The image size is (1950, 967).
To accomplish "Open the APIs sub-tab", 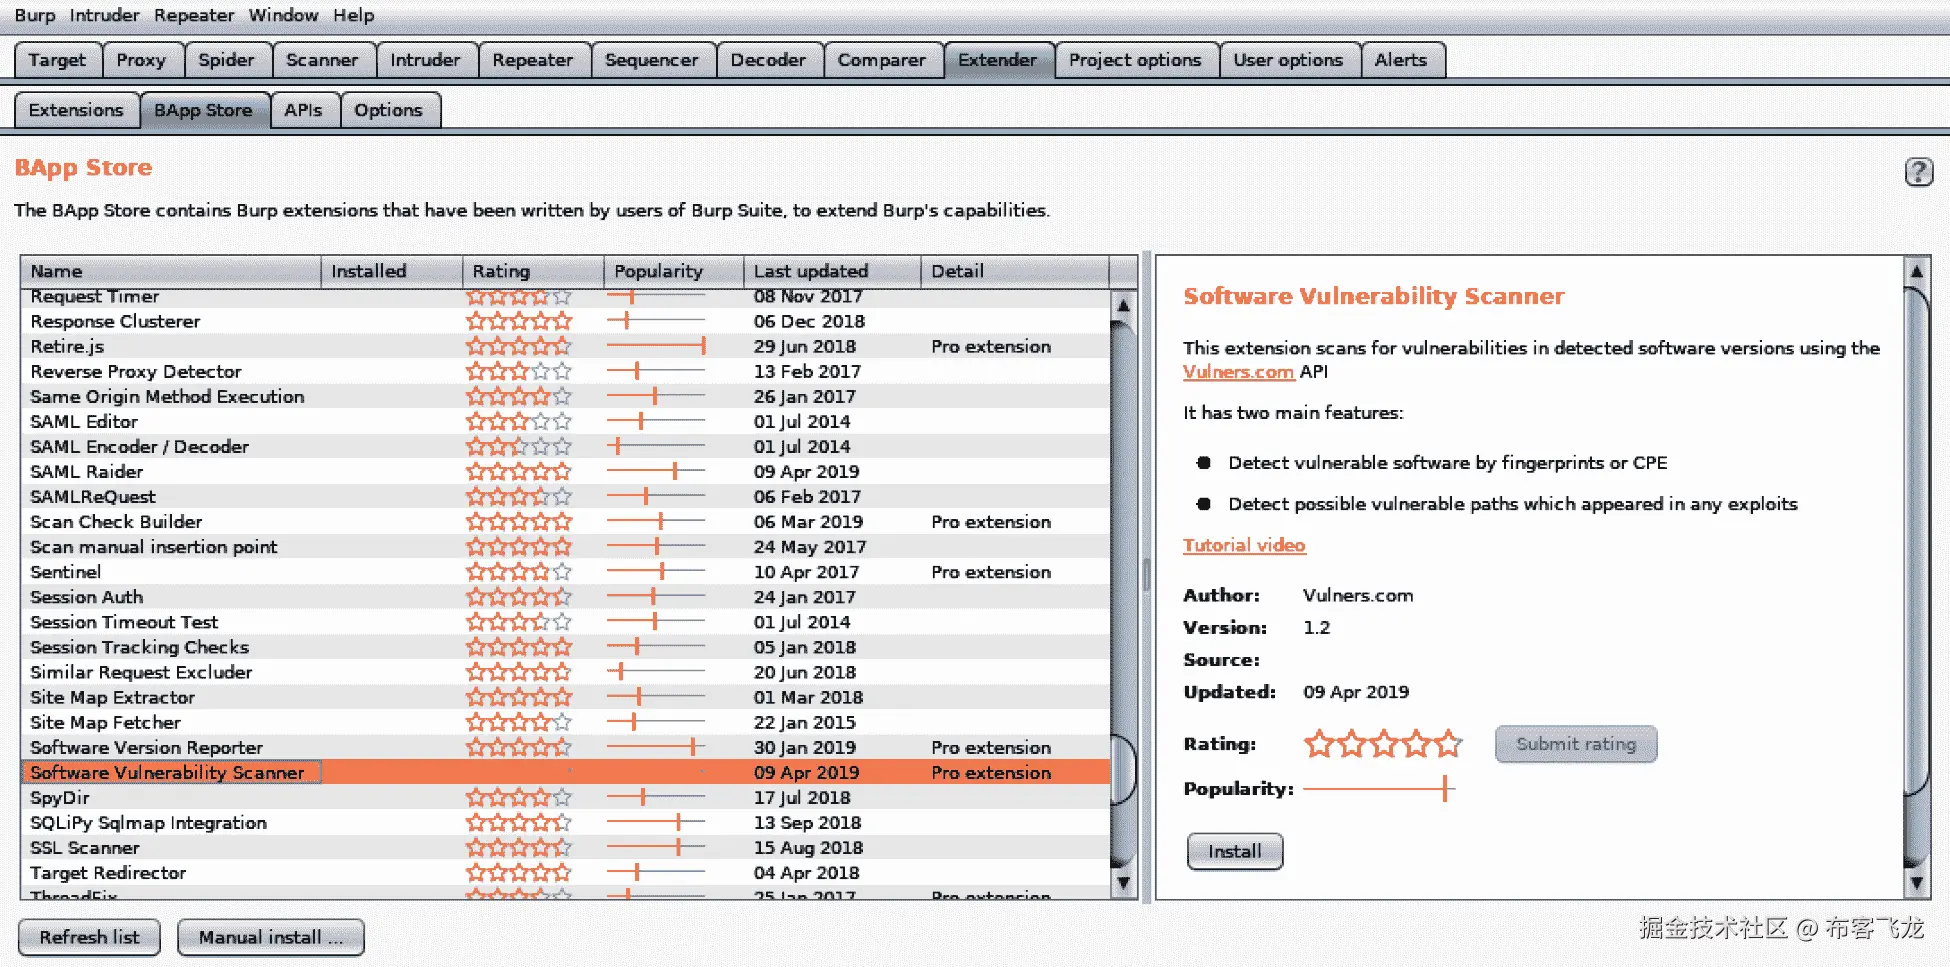I will click(x=303, y=110).
